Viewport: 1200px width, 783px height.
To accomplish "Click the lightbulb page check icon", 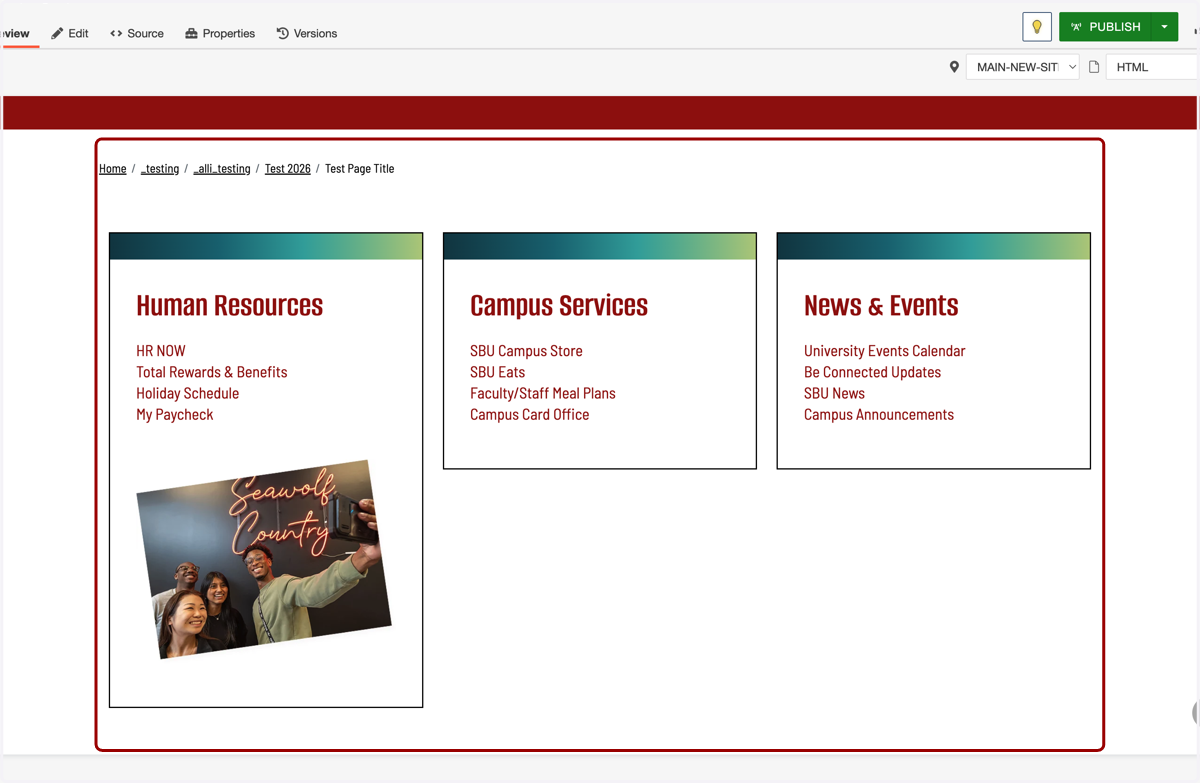I will click(1037, 27).
